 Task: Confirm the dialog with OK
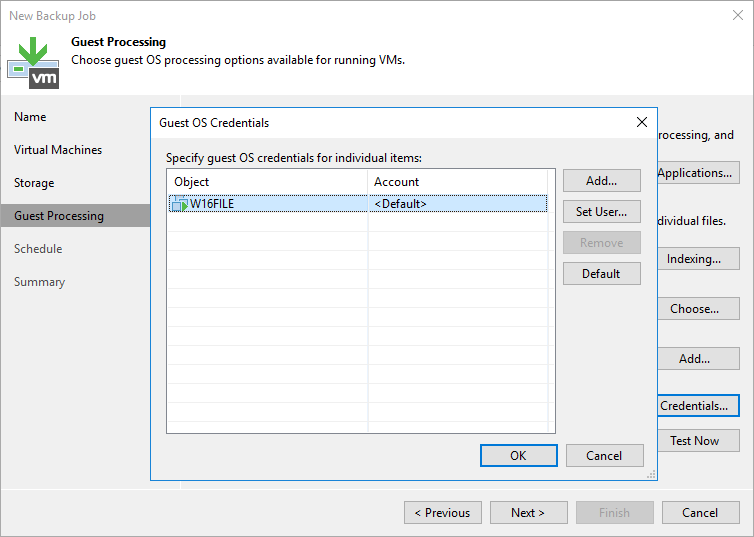(x=518, y=455)
